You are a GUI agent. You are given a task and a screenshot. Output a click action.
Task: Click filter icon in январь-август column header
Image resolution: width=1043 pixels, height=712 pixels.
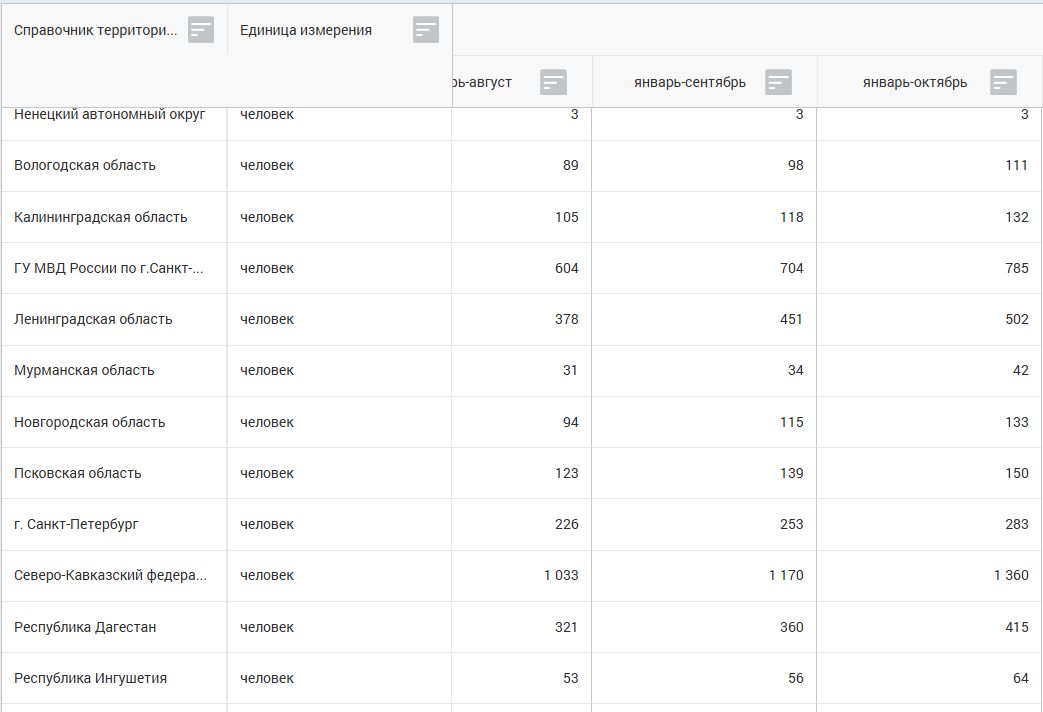pyautogui.click(x=553, y=82)
